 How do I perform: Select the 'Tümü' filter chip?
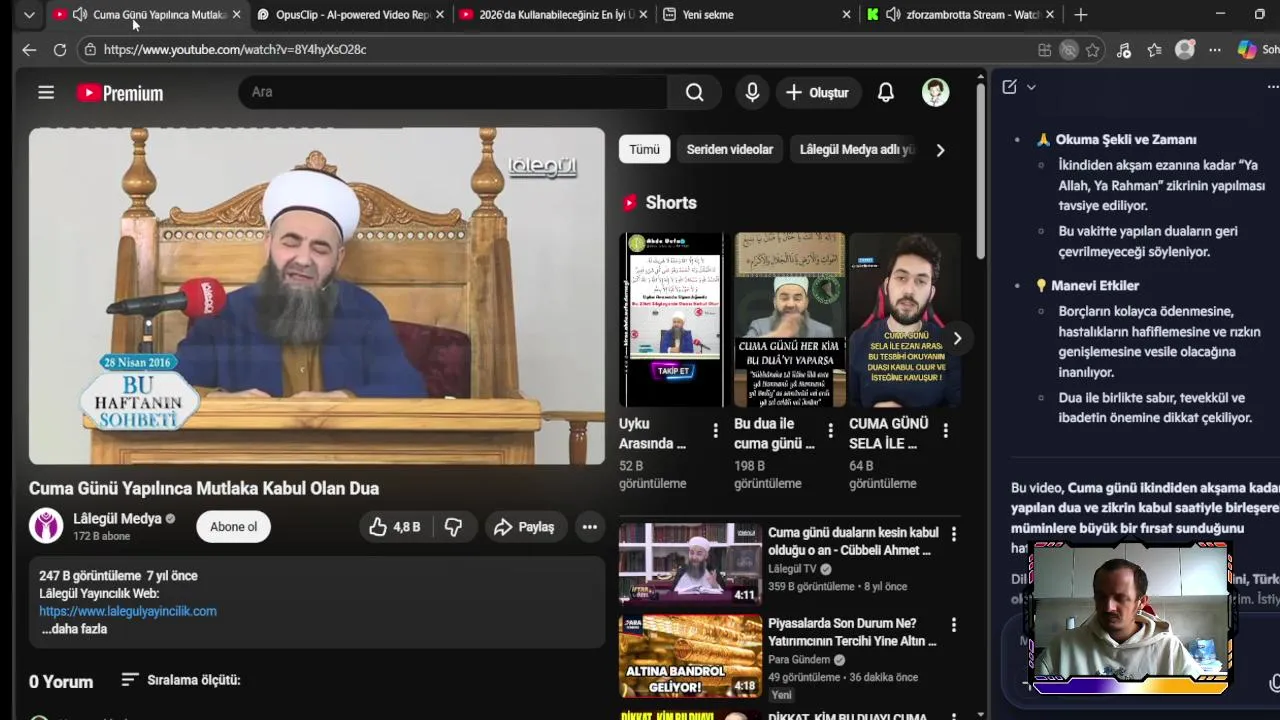click(644, 150)
